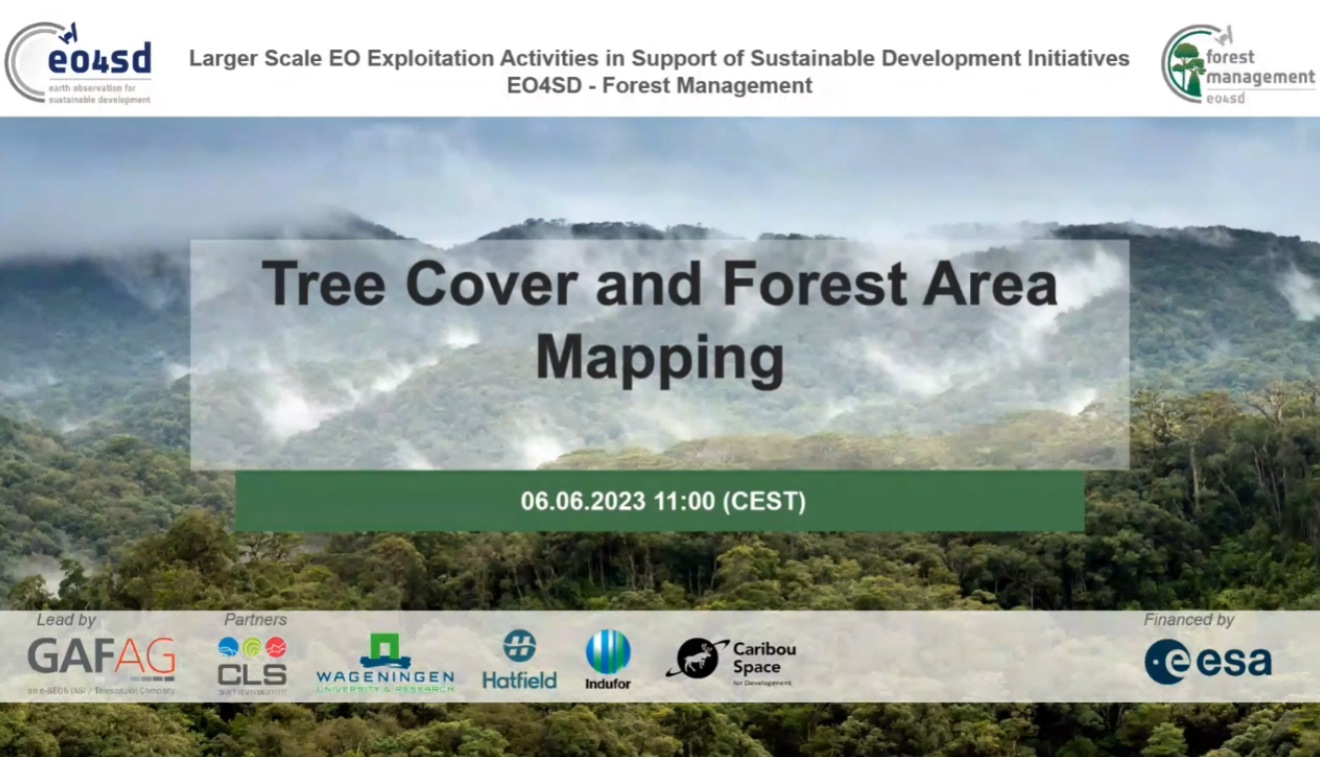
Task: Click the "Lead by" label
Action: 66,620
